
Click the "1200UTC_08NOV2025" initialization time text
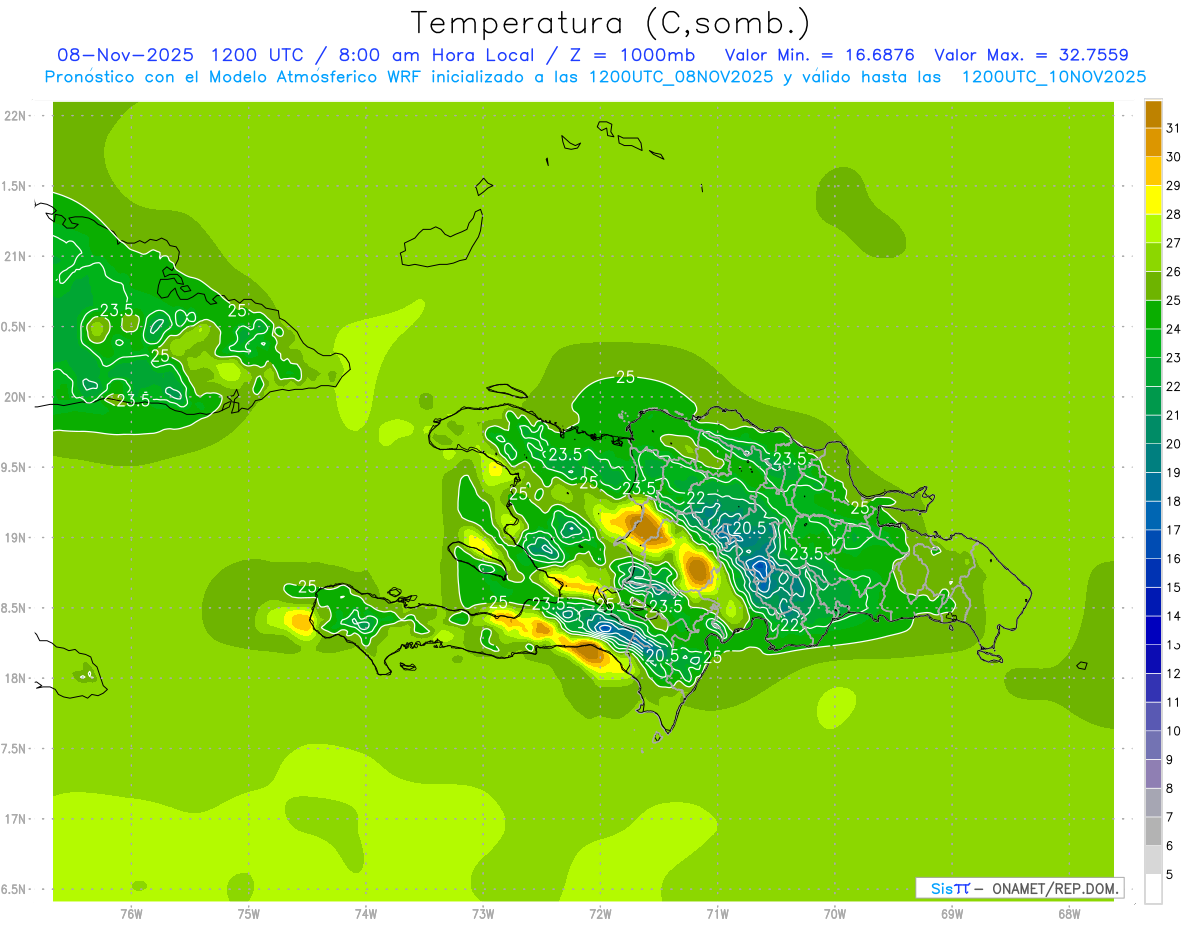point(681,77)
